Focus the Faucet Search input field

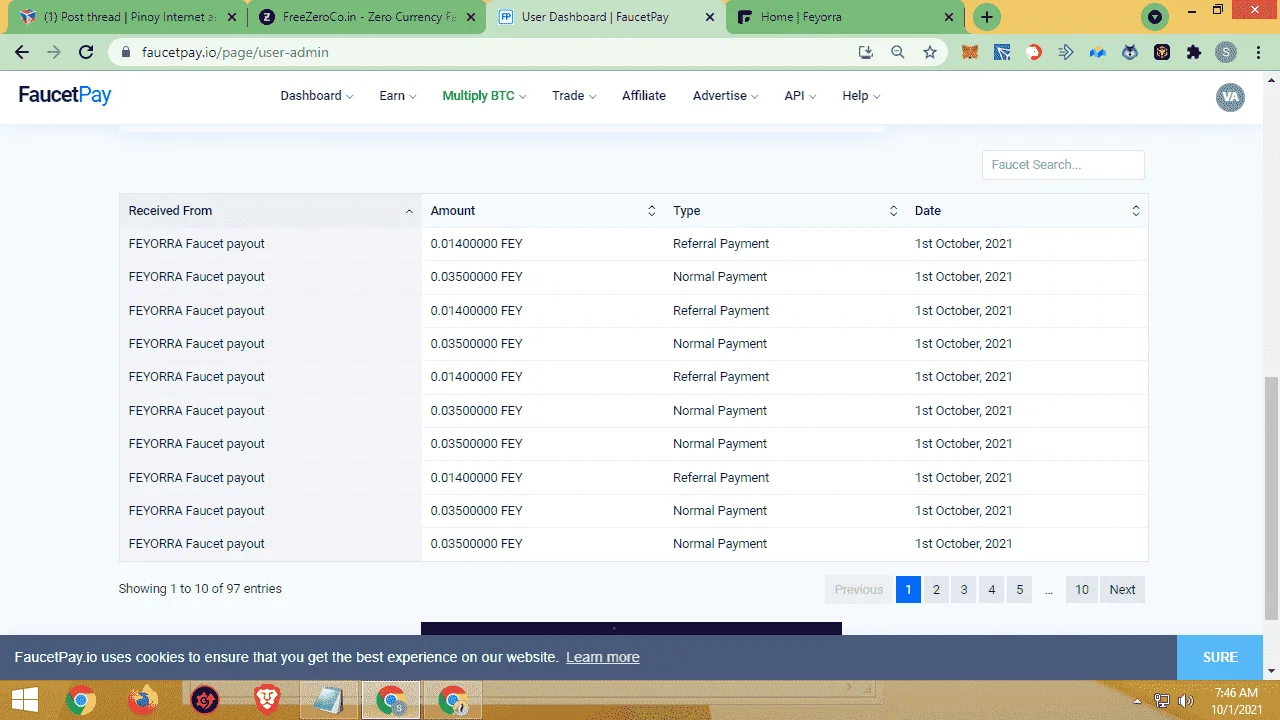pos(1063,165)
